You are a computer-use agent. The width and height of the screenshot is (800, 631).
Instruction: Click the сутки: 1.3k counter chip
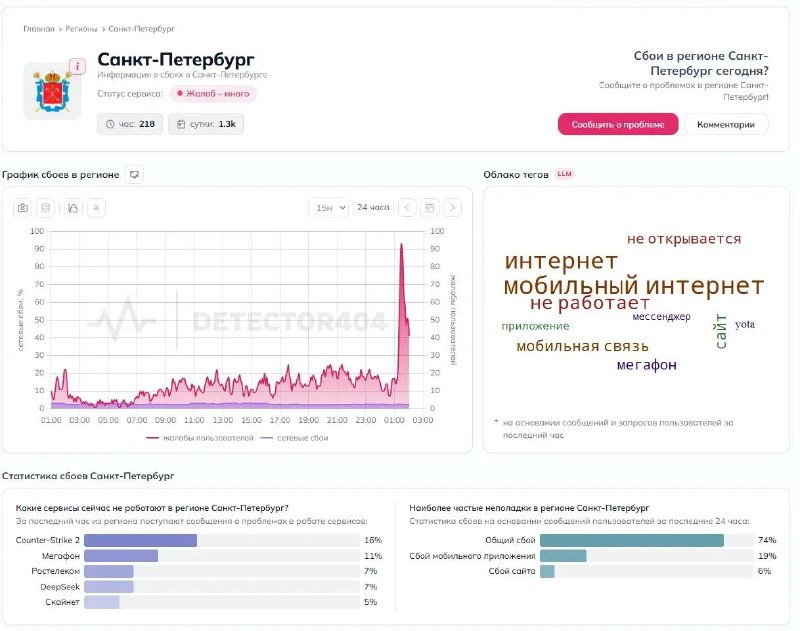pyautogui.click(x=206, y=124)
